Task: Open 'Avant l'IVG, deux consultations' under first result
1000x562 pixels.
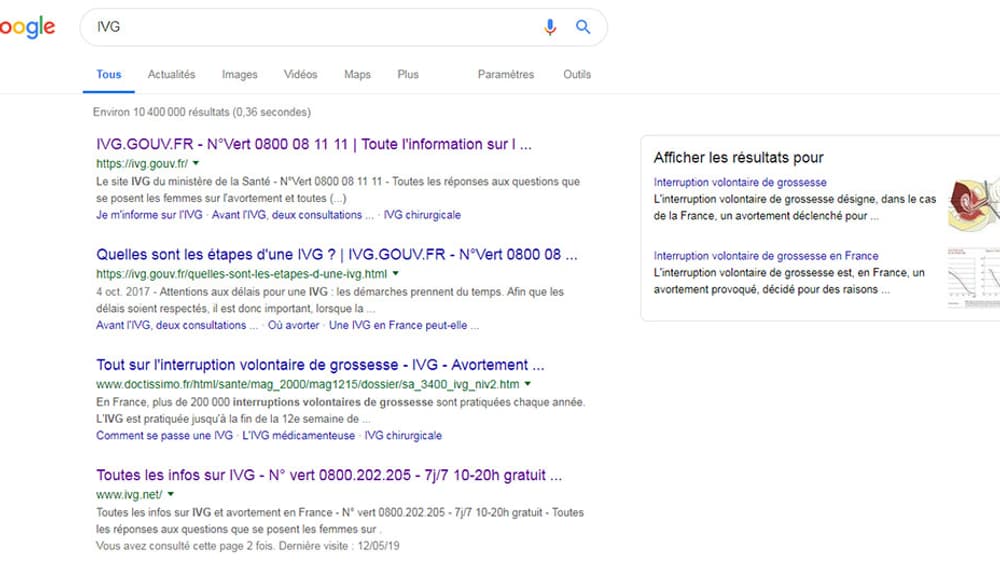Action: point(293,215)
